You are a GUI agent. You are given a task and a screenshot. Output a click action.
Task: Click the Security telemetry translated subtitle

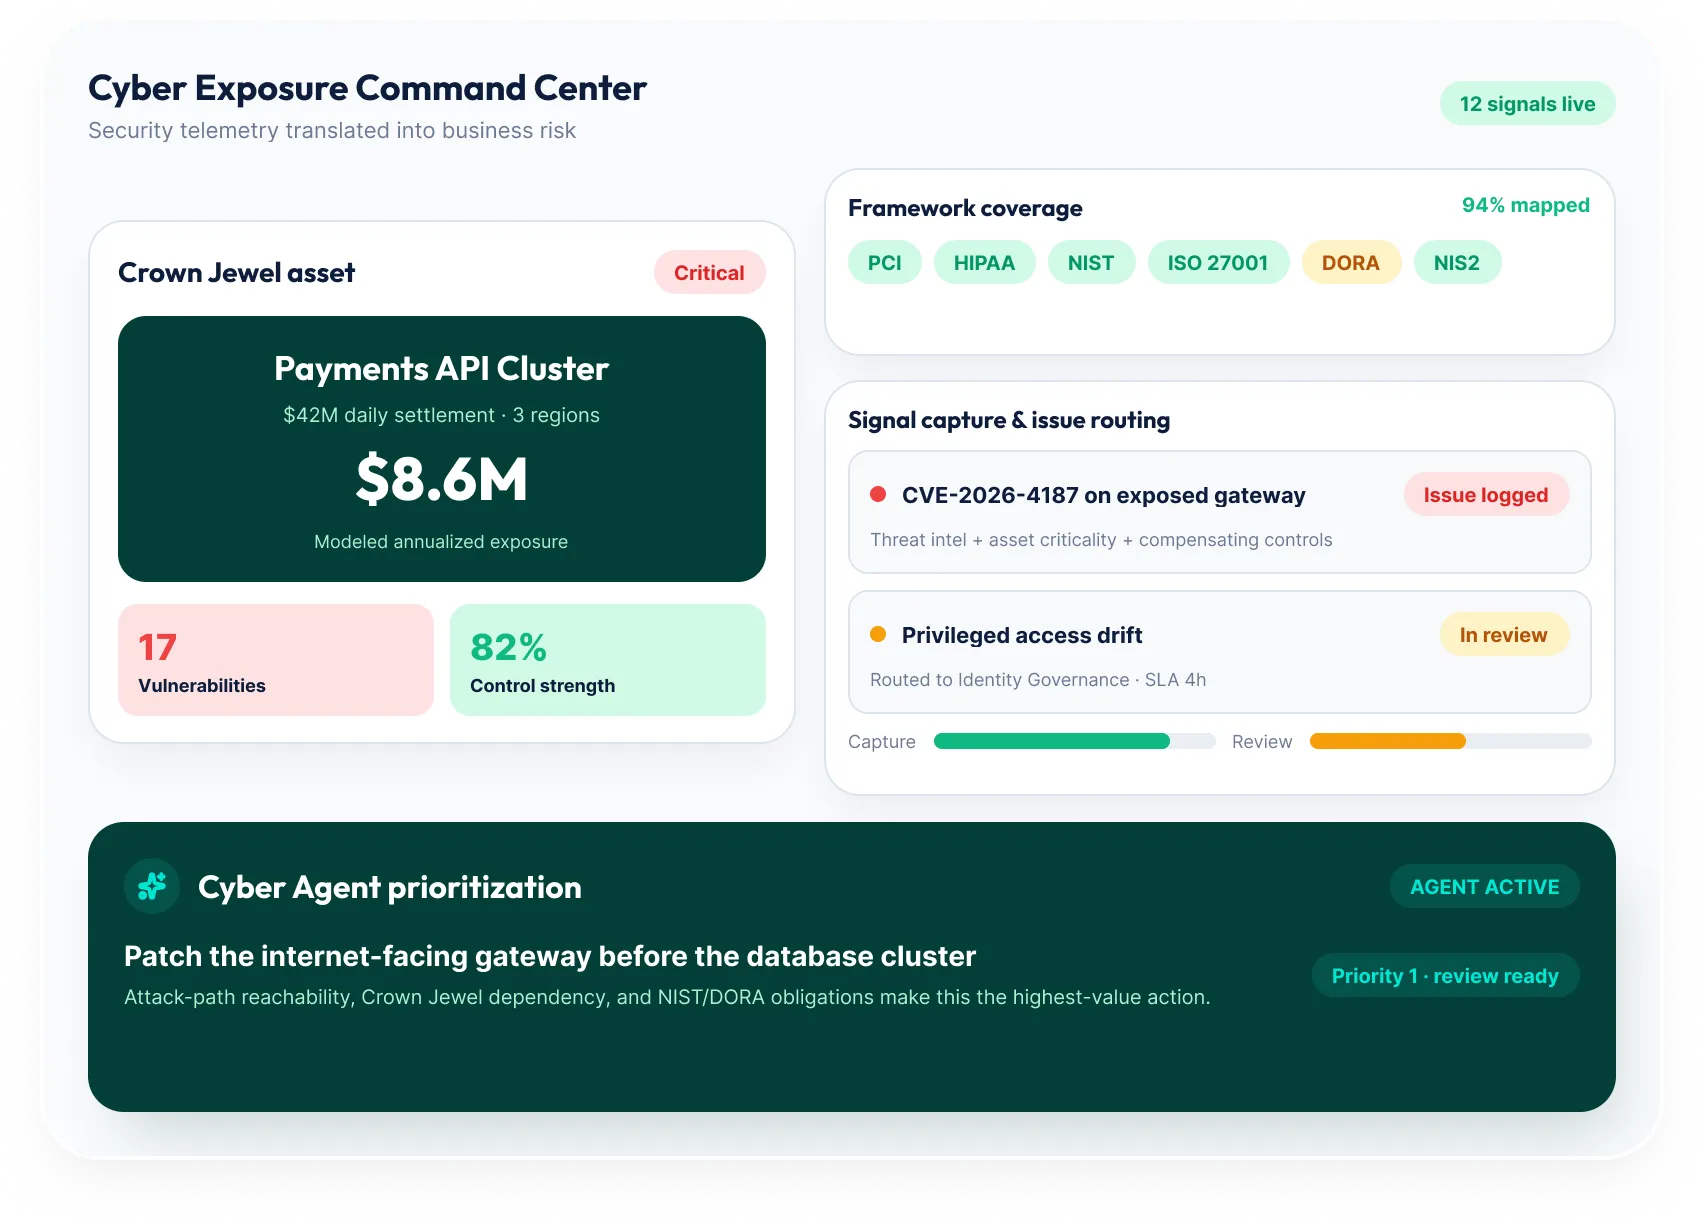(x=332, y=131)
